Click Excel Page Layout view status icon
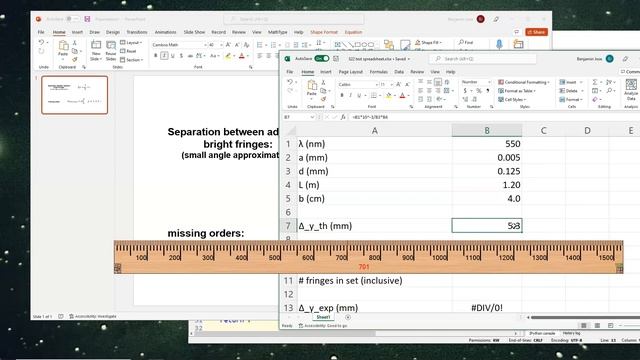 coord(597,325)
